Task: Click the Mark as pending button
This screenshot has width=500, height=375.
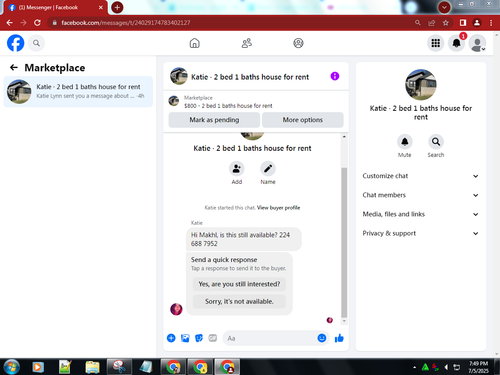Action: pyautogui.click(x=214, y=120)
